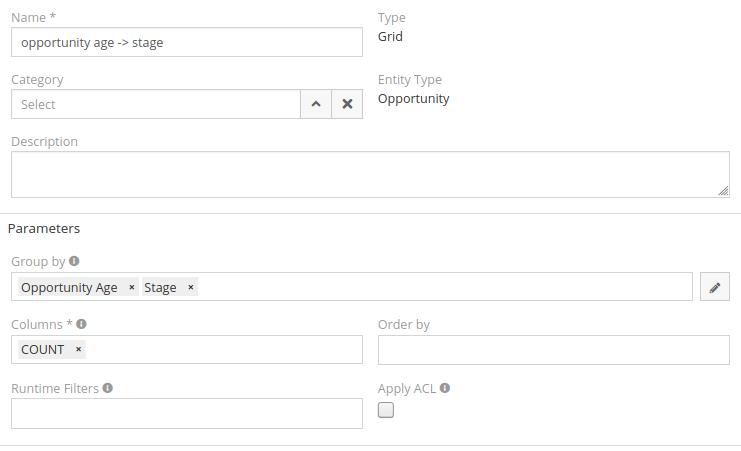Image resolution: width=741 pixels, height=451 pixels.
Task: Open the Order by field
Action: coord(554,350)
